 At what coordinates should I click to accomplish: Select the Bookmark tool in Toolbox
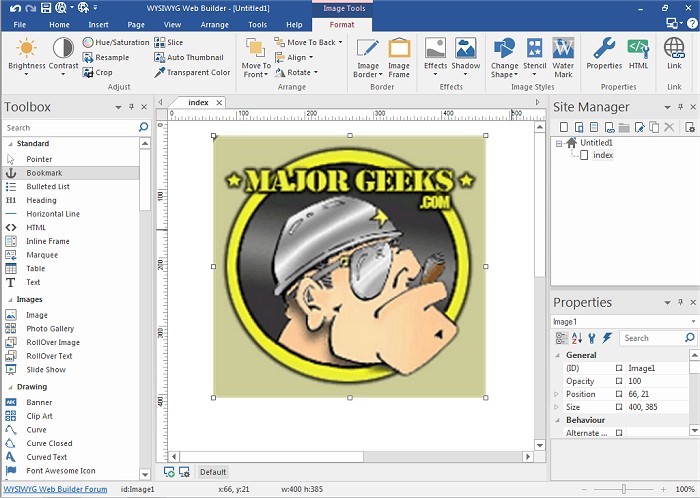[x=44, y=173]
